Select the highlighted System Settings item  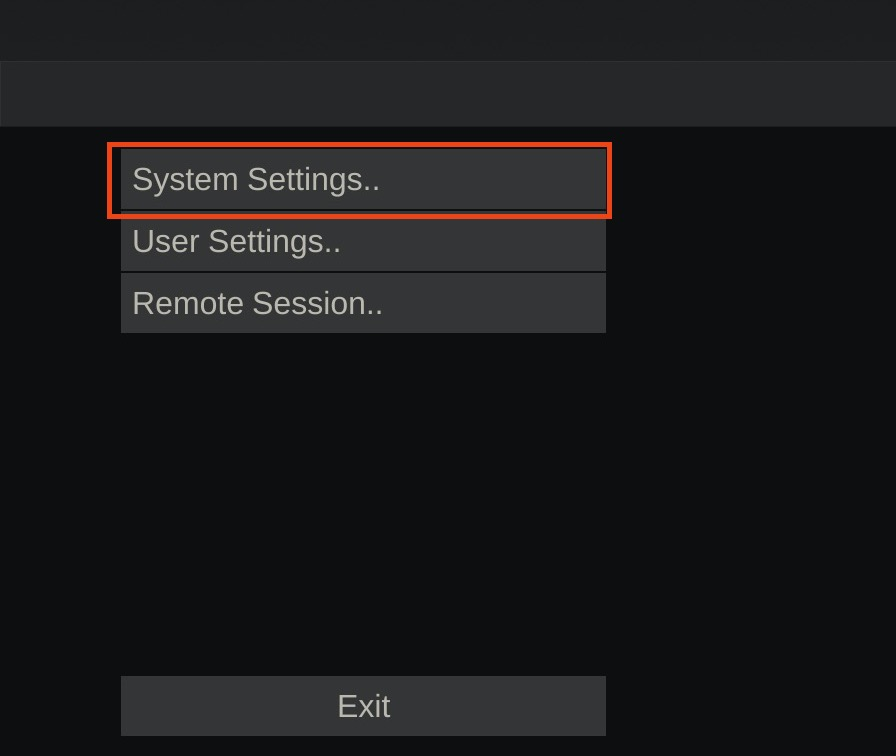[363, 179]
